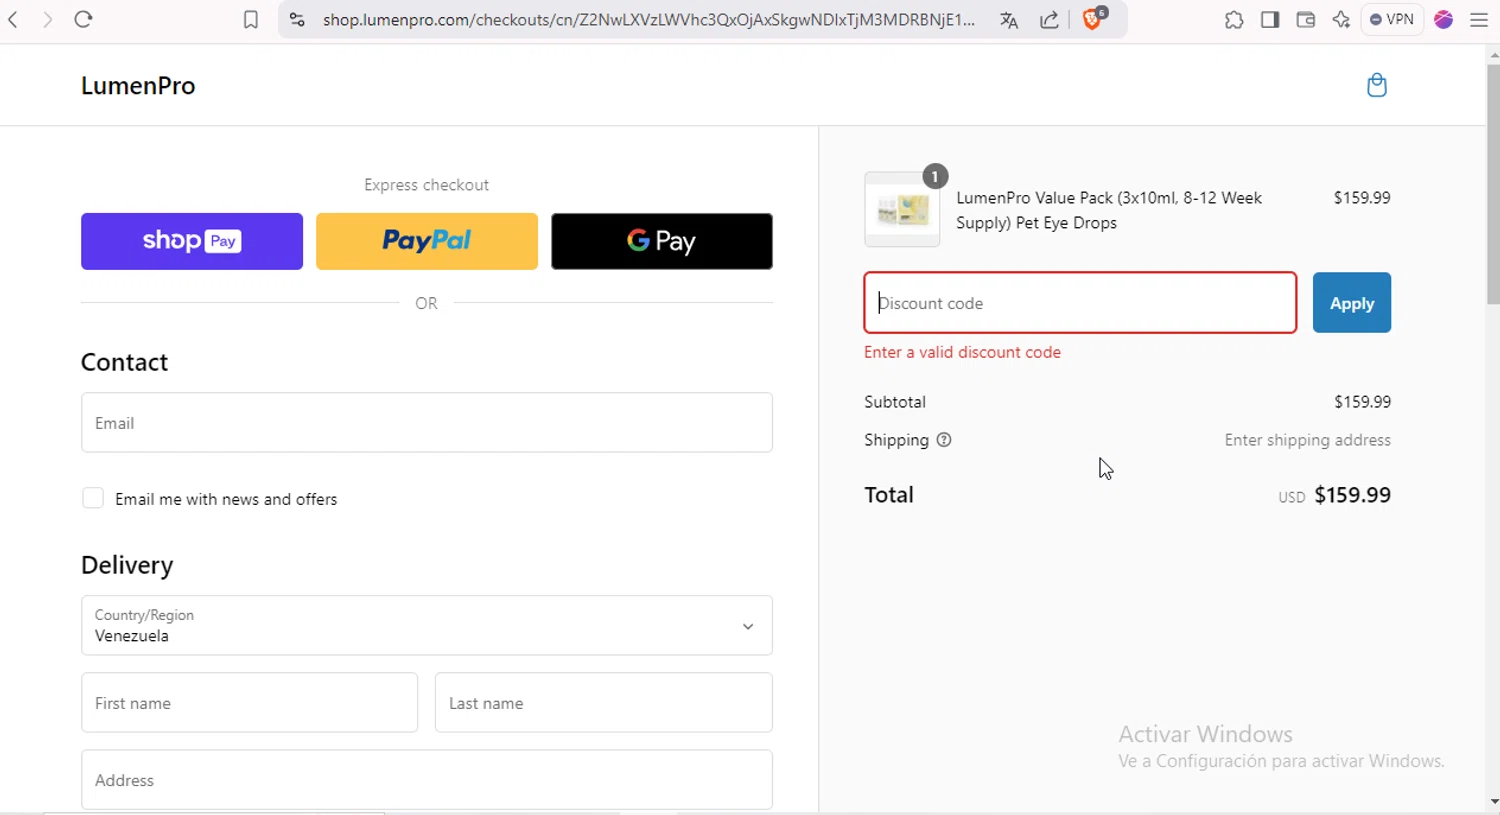Open Brave Shields lion icon

click(1093, 18)
